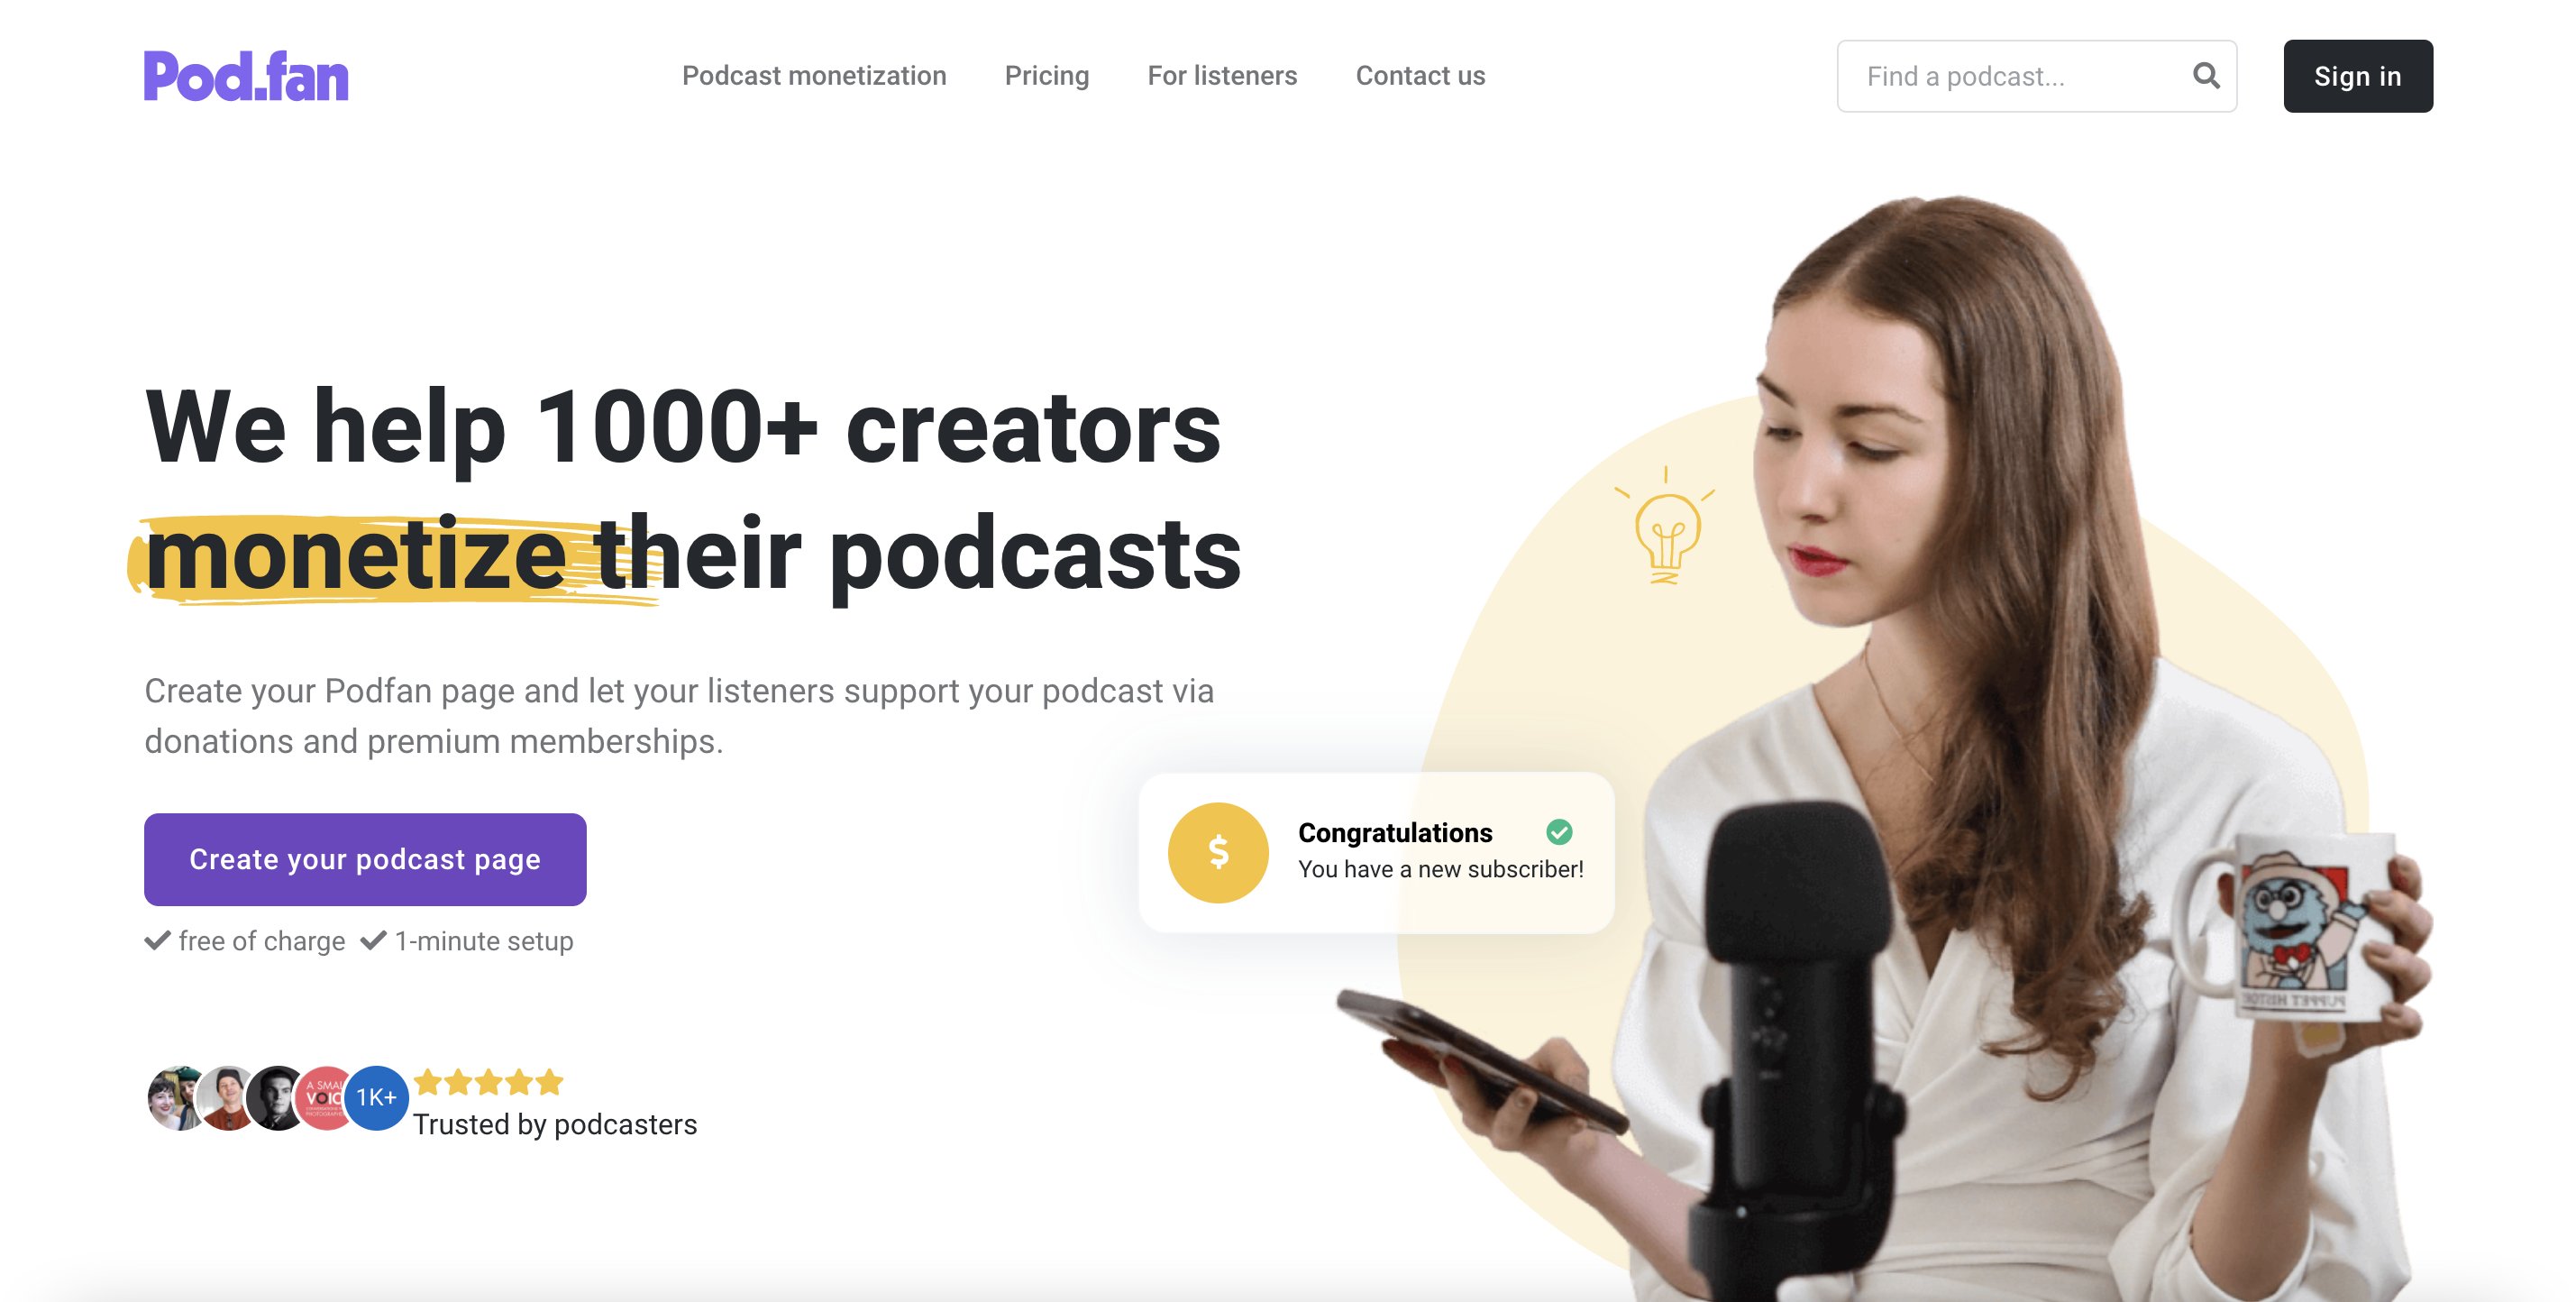The image size is (2576, 1302).
Task: Open the Pricing page
Action: [1046, 76]
